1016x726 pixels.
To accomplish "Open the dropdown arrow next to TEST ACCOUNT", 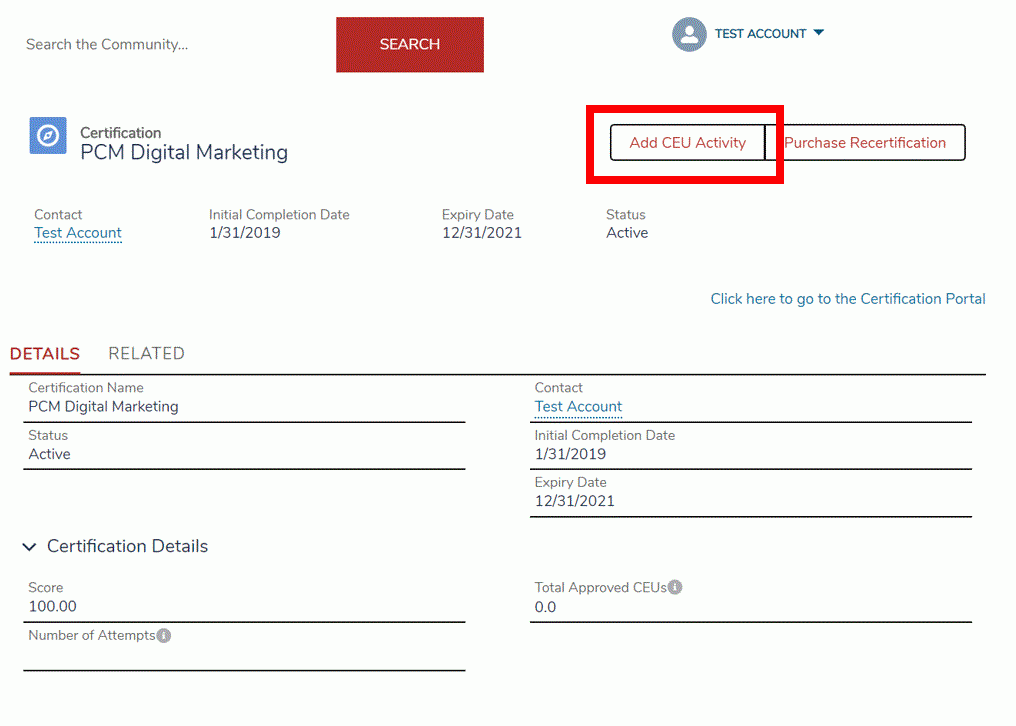I will 819,33.
